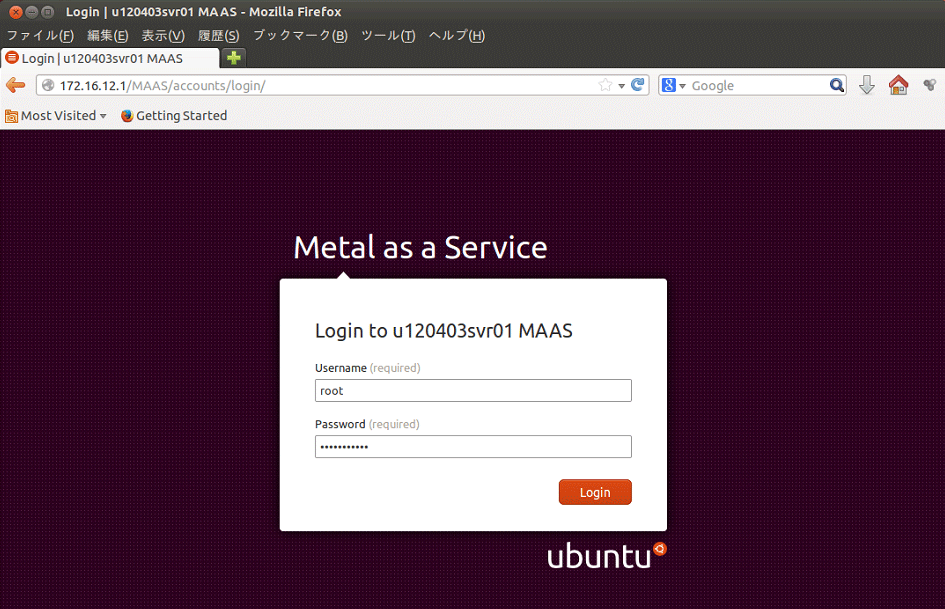Click the MAAS tab favicon
Image resolution: width=945 pixels, height=609 pixels.
(x=12, y=58)
